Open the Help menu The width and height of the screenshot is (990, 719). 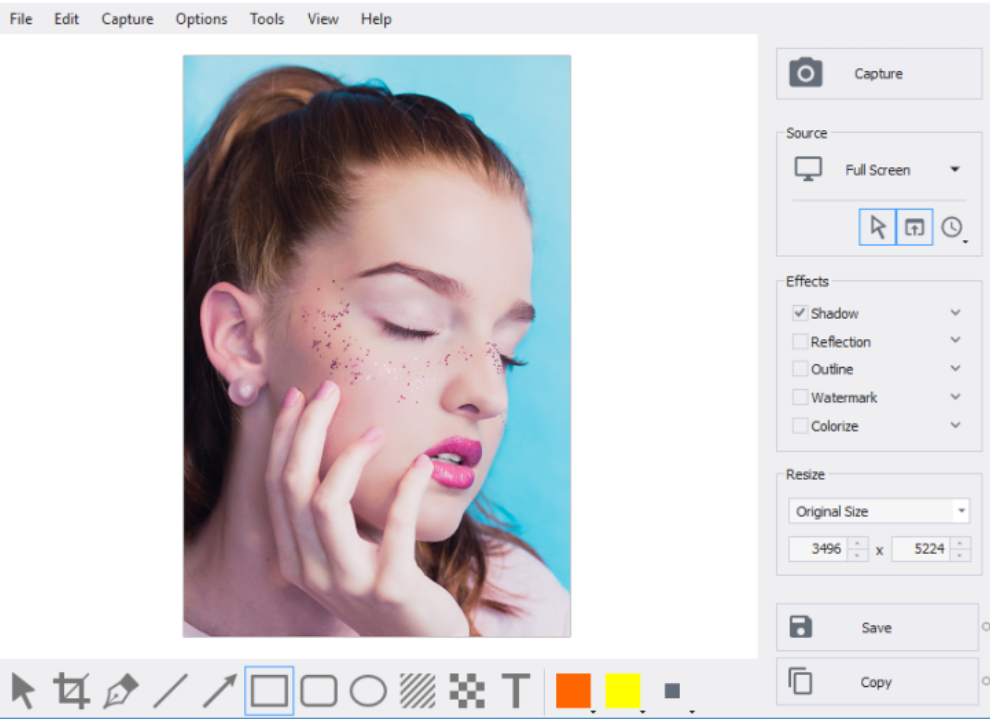(x=376, y=19)
